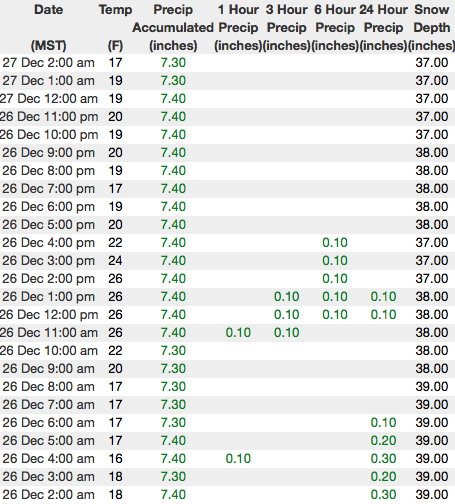
Task: Click accumulated precip 7.30 for 27 Dec 1:00 am
Action: click(x=173, y=81)
